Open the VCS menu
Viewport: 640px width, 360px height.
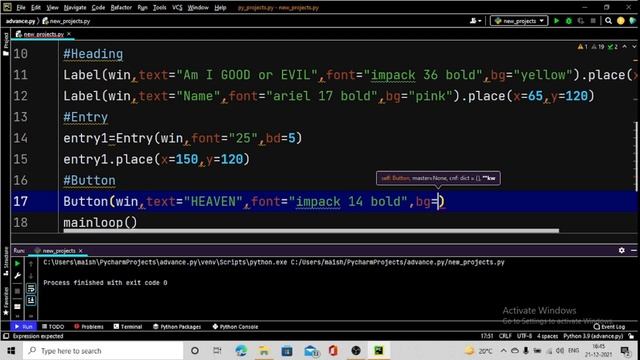(x=177, y=7)
